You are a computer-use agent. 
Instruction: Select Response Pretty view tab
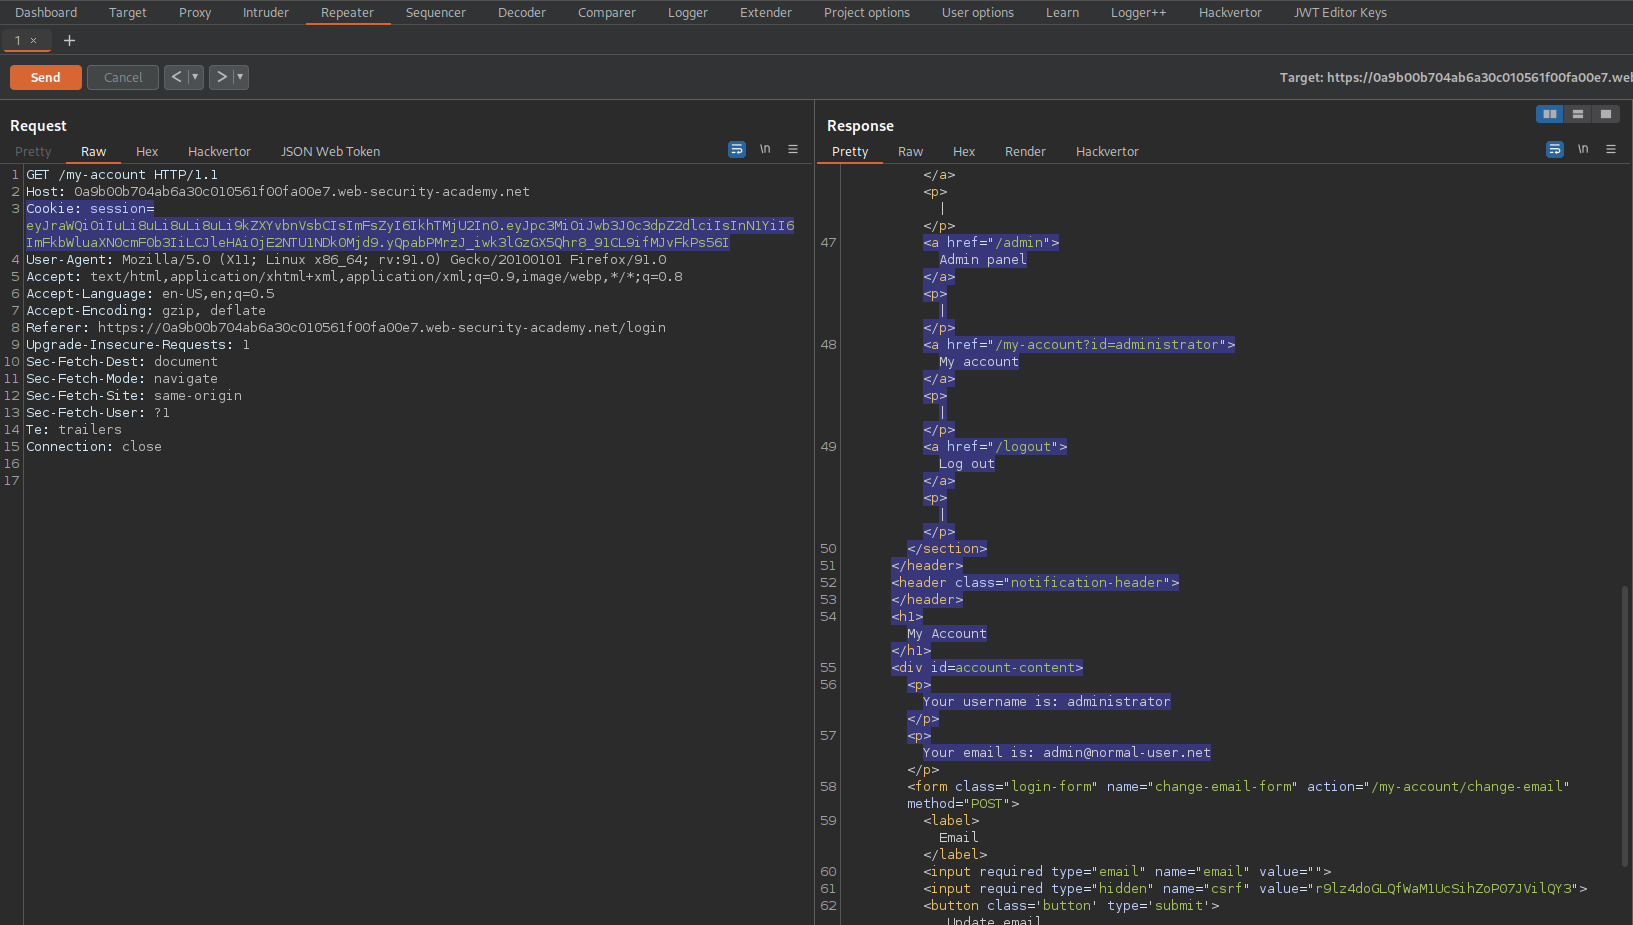tap(850, 152)
